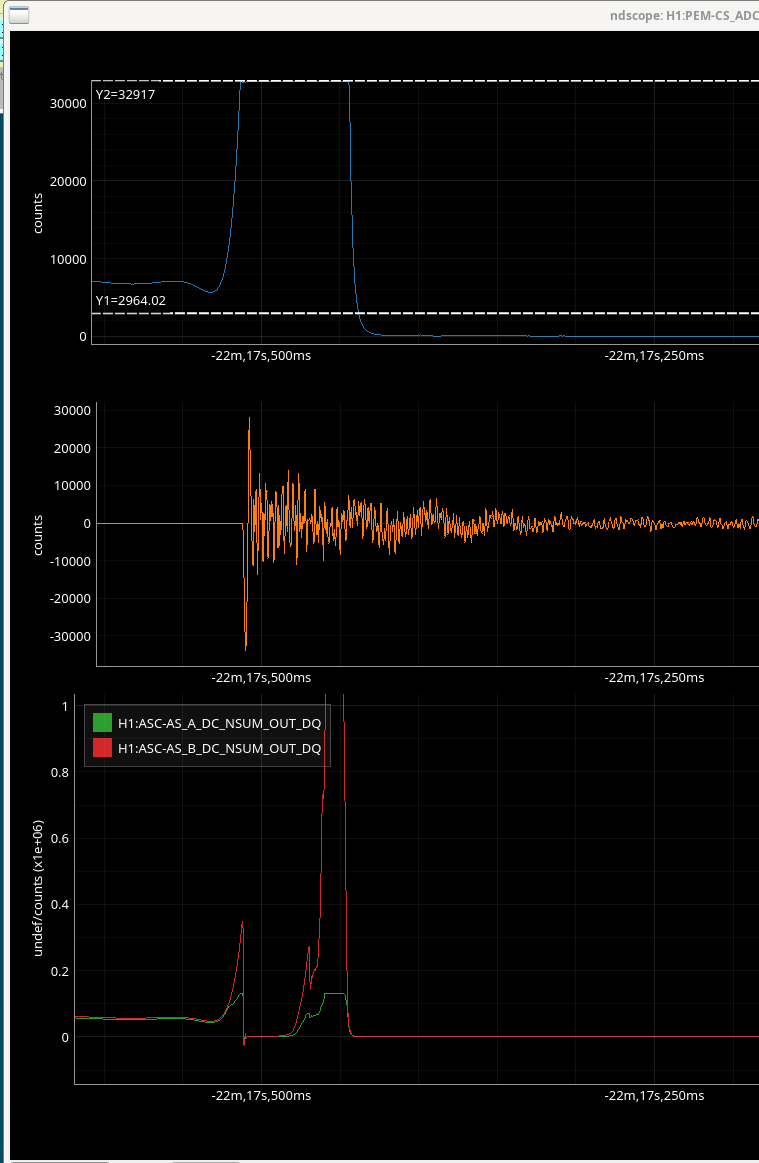Click the -10000 tick on middle plot y-axis
The image size is (759, 1163).
[70, 561]
